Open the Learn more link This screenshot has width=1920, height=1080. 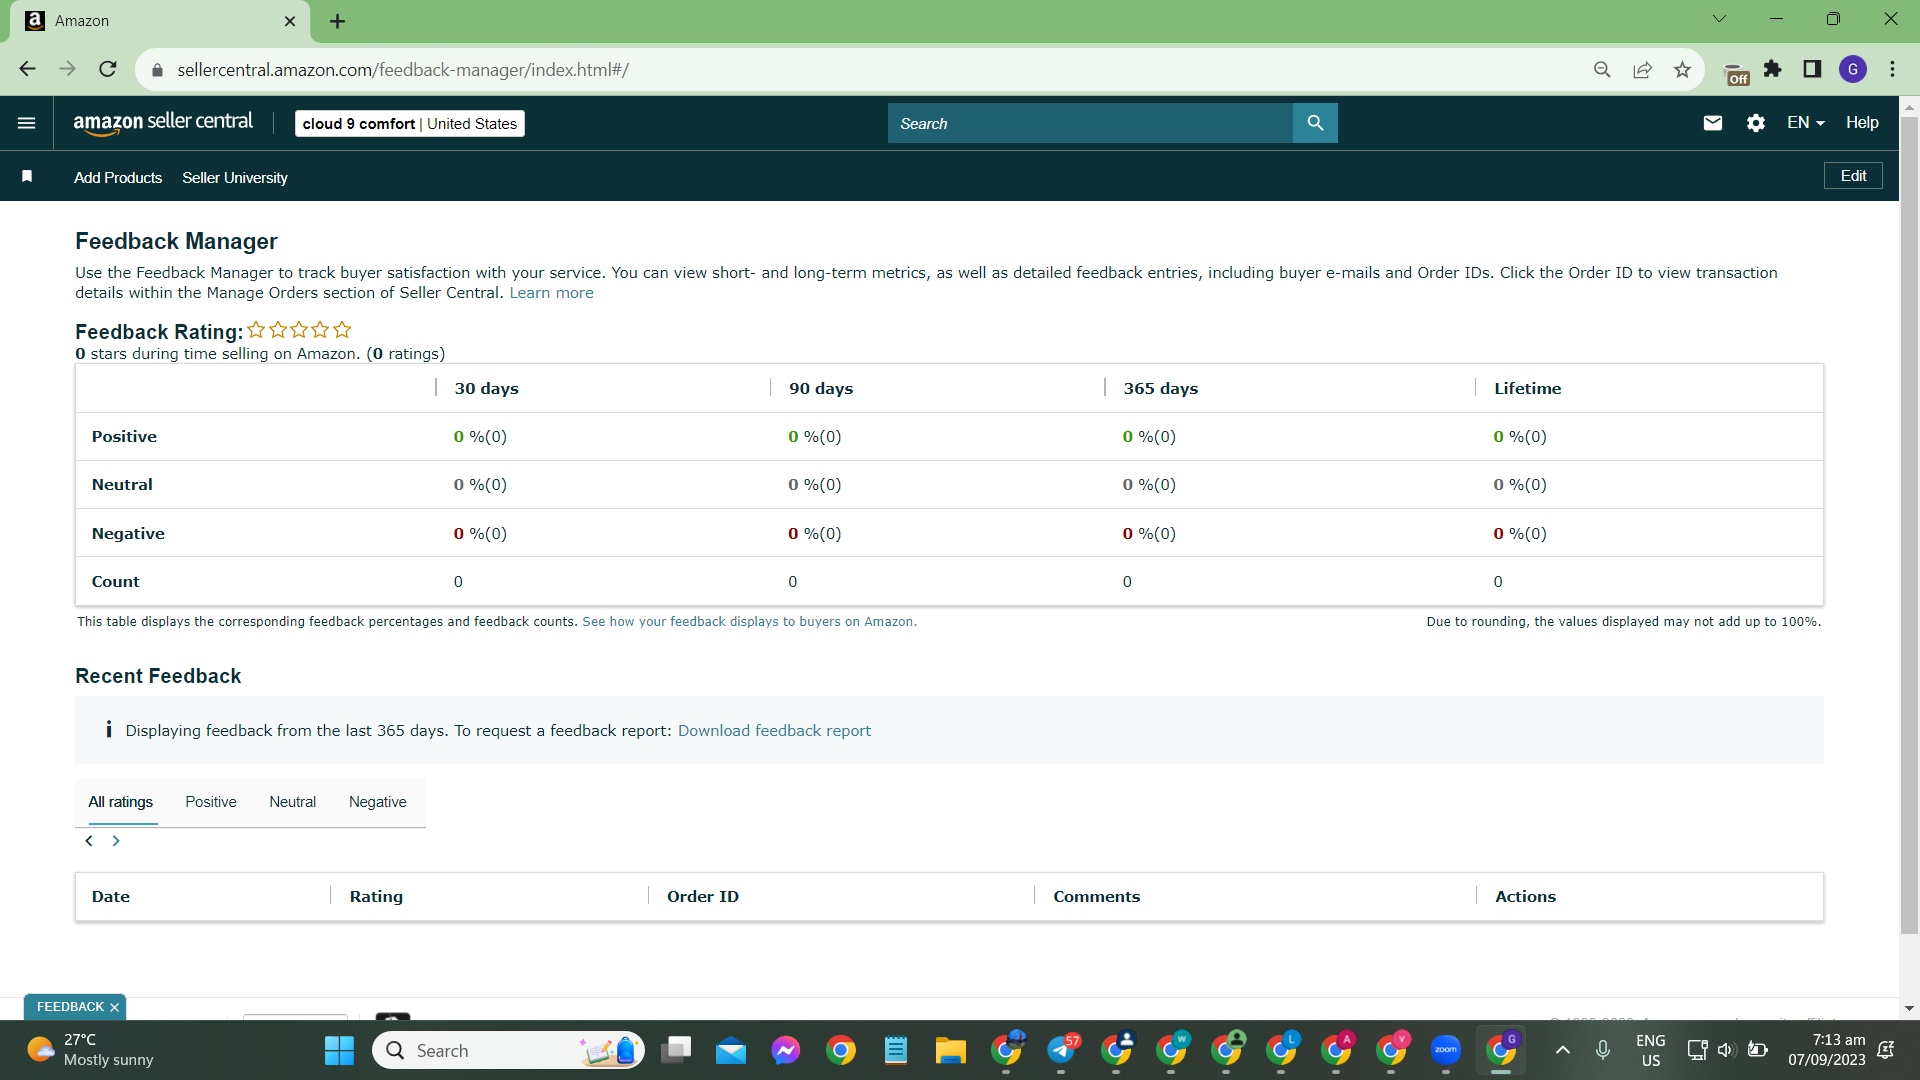(x=551, y=293)
